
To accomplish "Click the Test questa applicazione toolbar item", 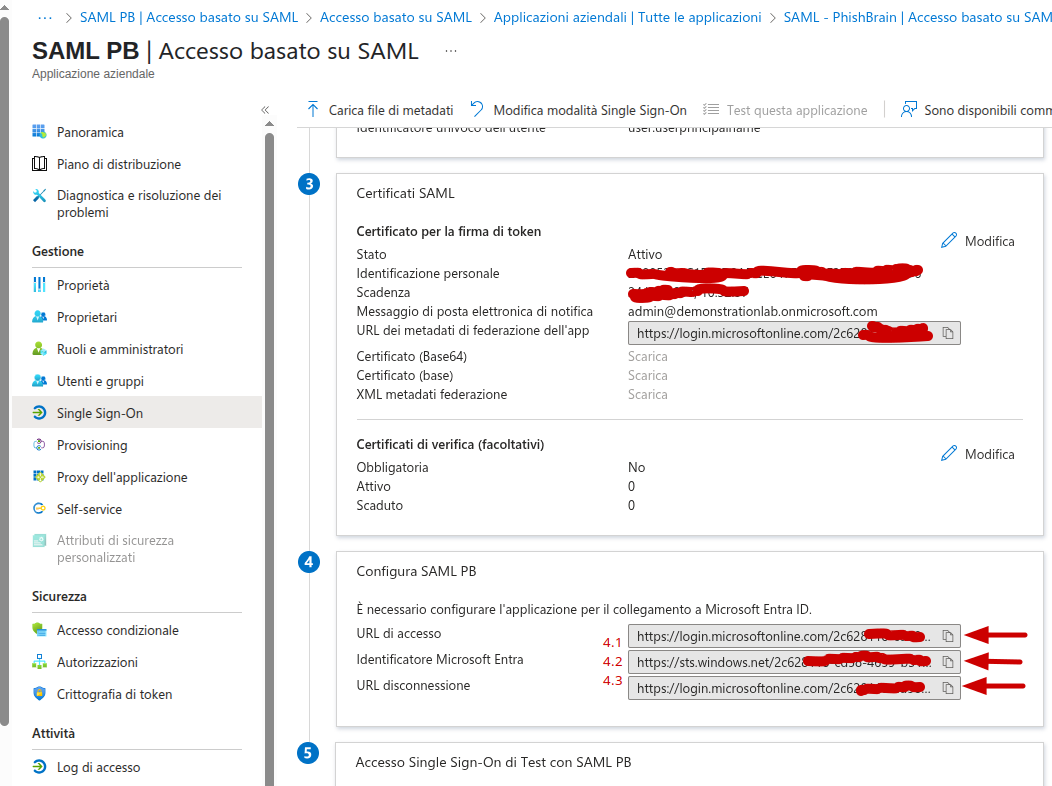I will click(785, 110).
